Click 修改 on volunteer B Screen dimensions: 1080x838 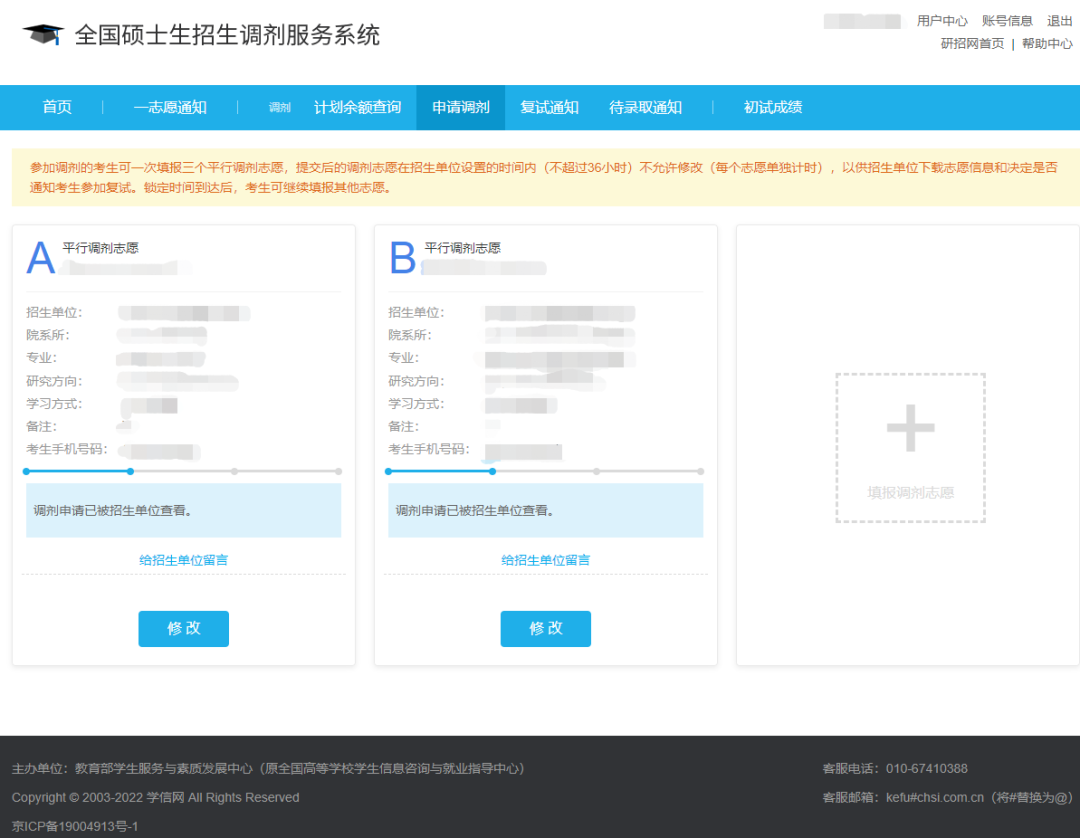[545, 629]
